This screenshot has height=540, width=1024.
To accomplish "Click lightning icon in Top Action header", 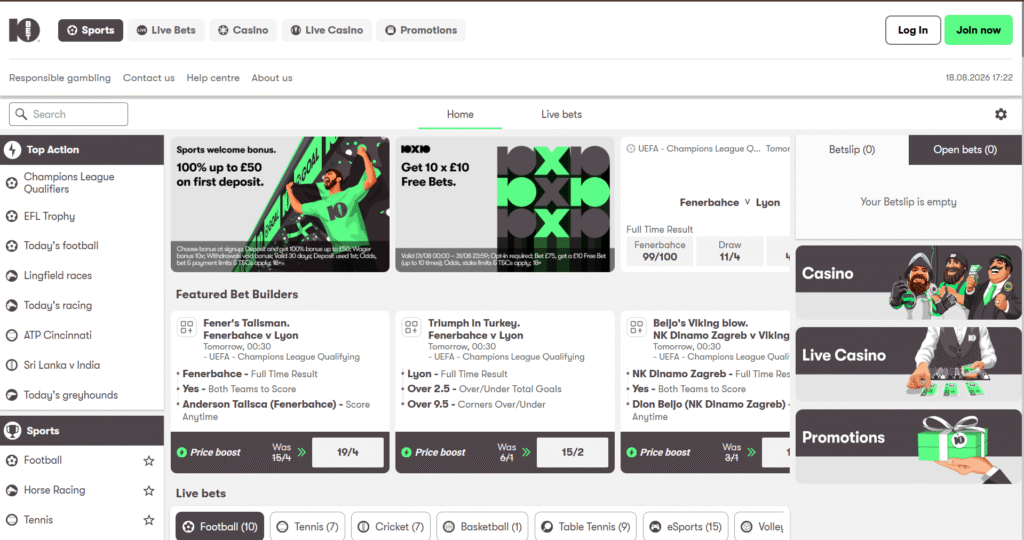I will pos(12,150).
